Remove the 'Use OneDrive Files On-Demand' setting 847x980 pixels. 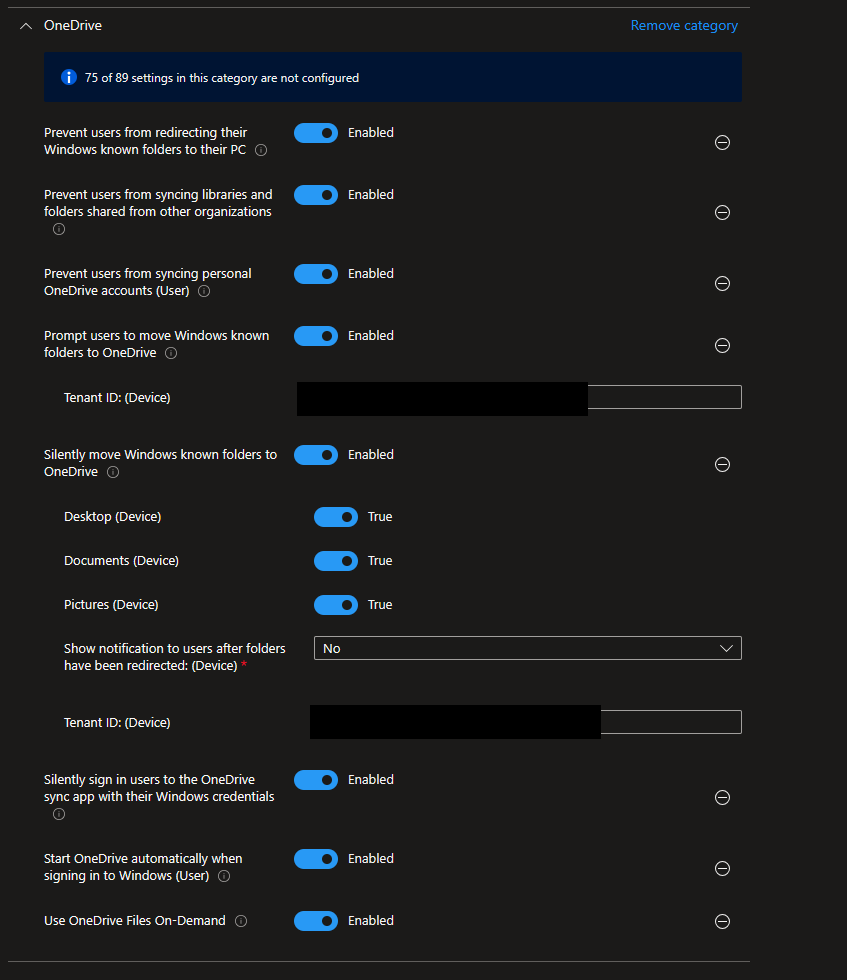coord(722,921)
